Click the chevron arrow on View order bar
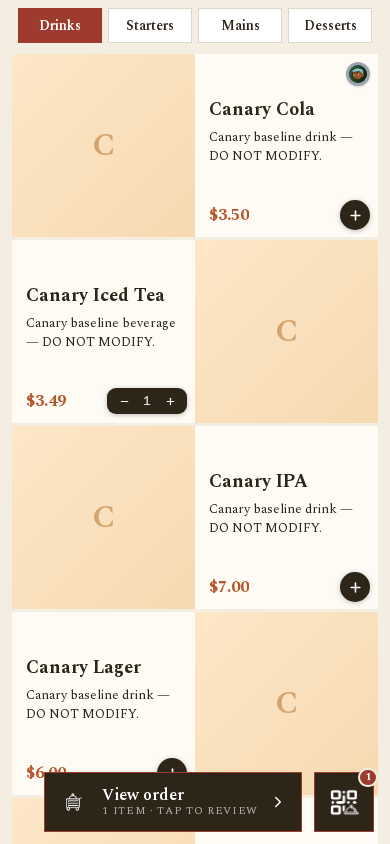The image size is (390, 844). pos(278,803)
